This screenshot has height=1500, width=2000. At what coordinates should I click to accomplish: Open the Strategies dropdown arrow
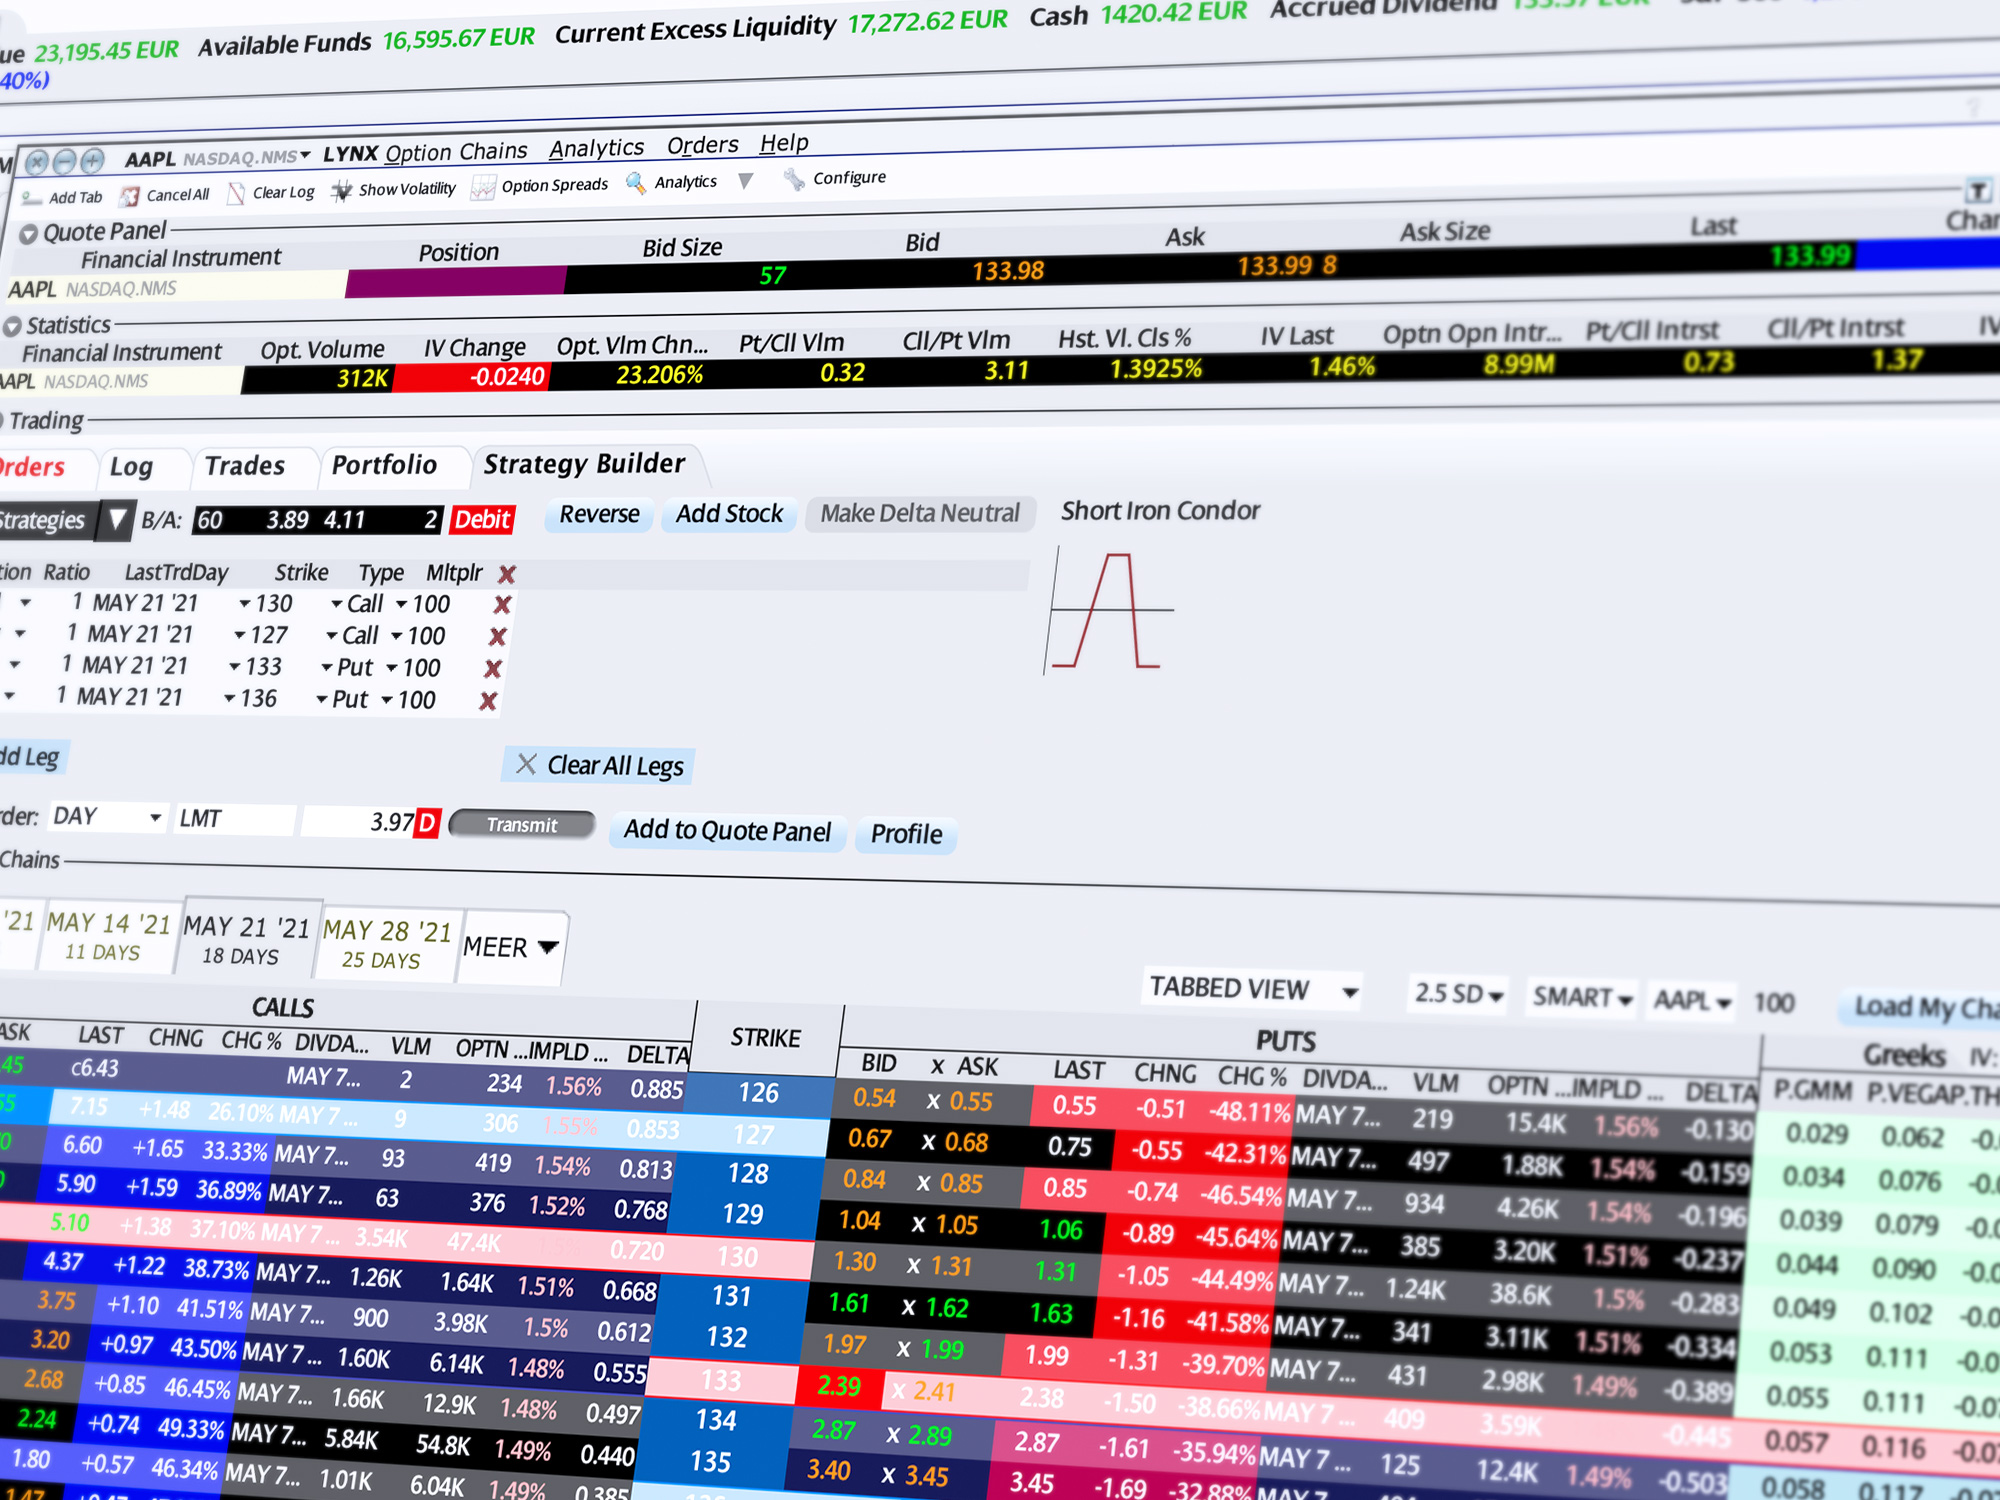point(118,519)
